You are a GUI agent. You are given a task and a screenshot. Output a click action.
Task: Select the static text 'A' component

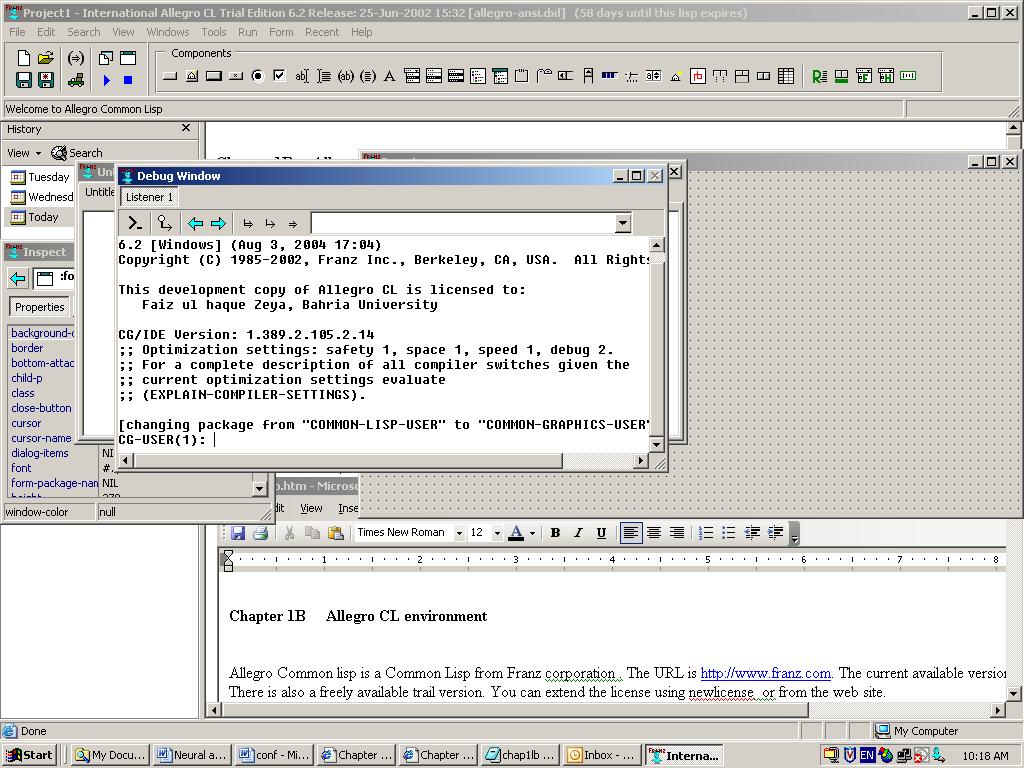[389, 76]
